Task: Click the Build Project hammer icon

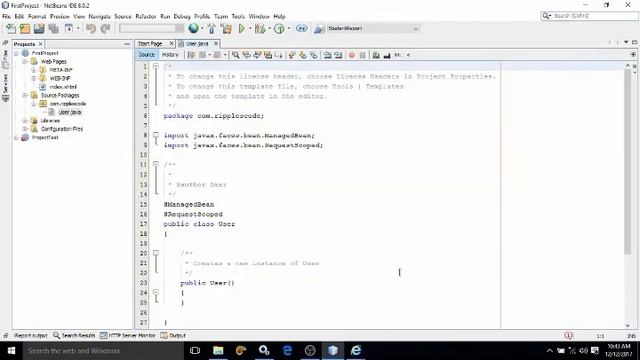Action: click(x=211, y=29)
